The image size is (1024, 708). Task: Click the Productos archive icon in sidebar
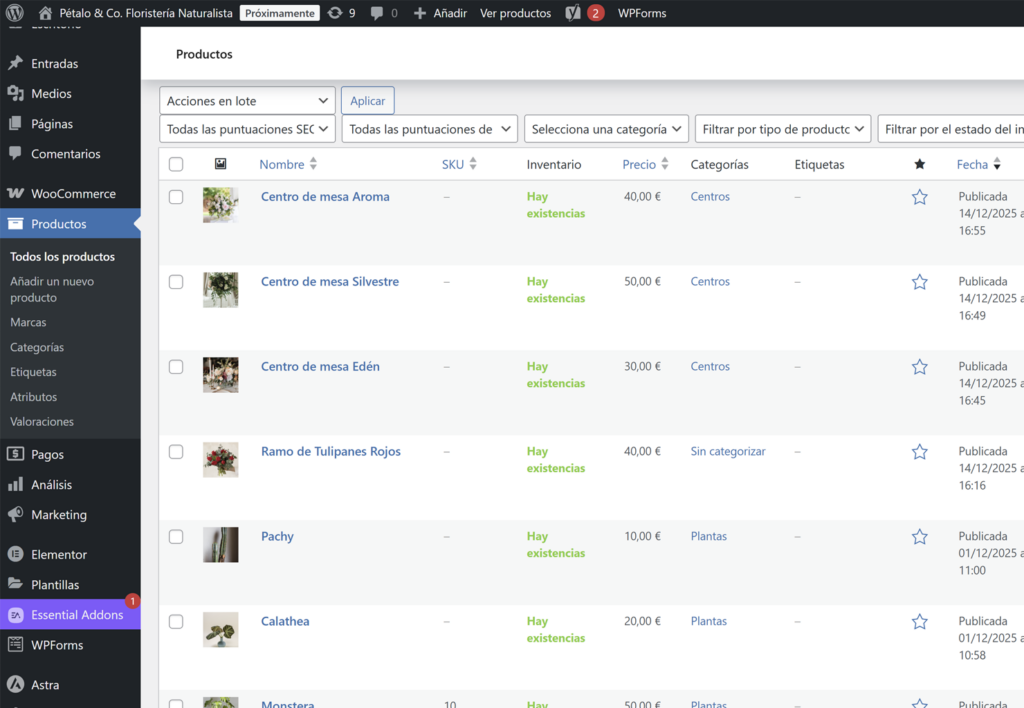16,223
